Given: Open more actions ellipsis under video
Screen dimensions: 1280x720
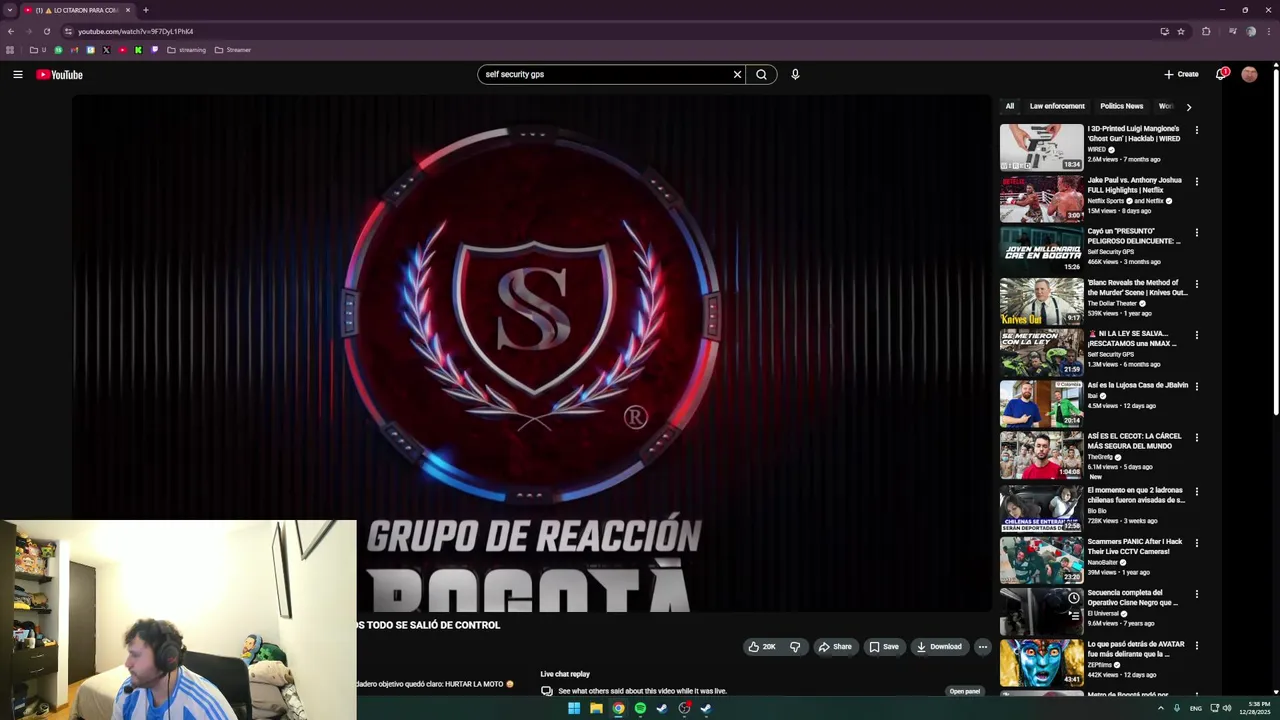Looking at the screenshot, I should 983,647.
